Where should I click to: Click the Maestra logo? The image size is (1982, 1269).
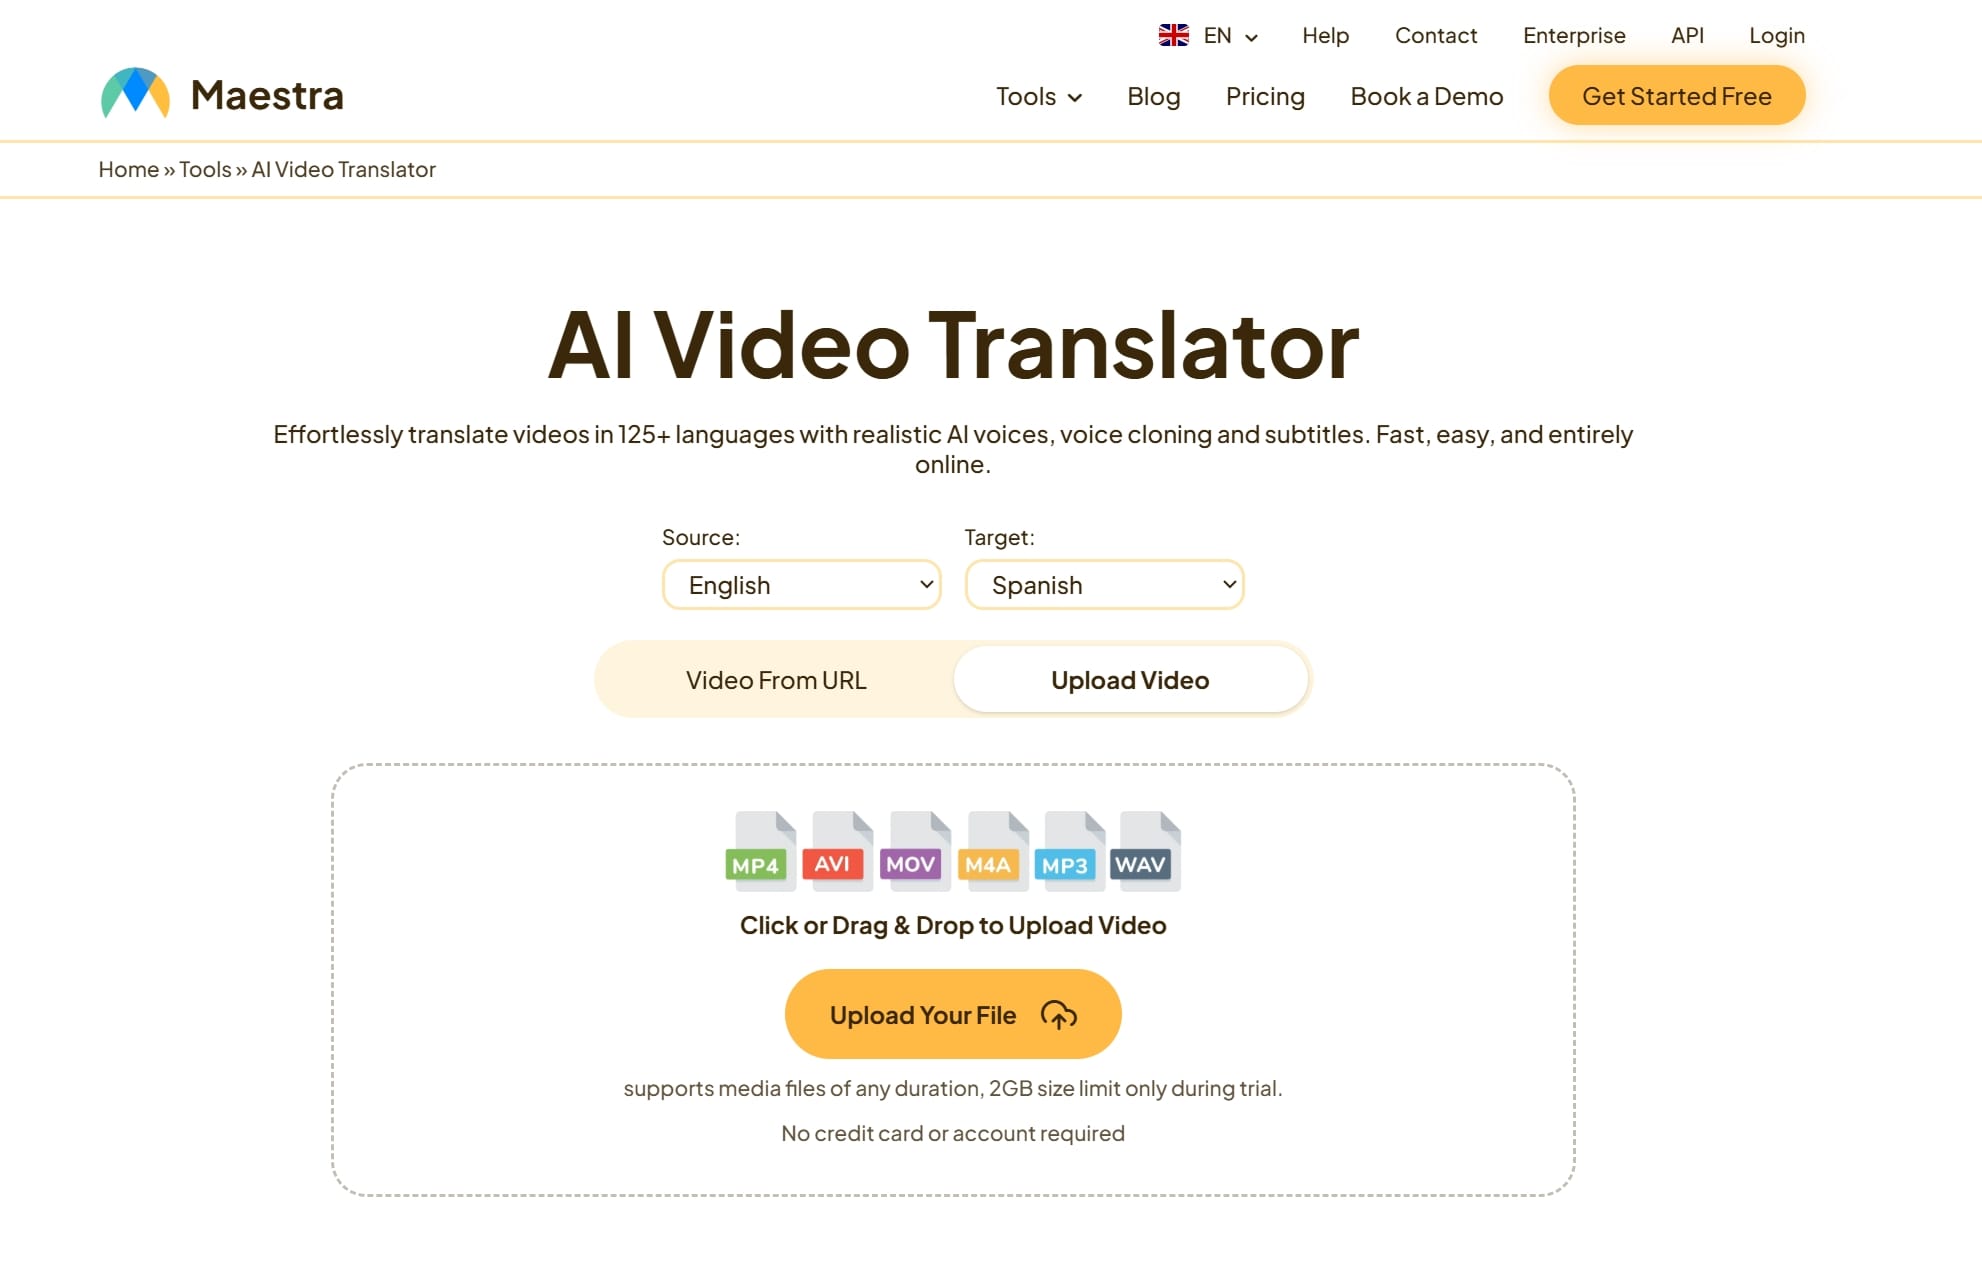[220, 93]
